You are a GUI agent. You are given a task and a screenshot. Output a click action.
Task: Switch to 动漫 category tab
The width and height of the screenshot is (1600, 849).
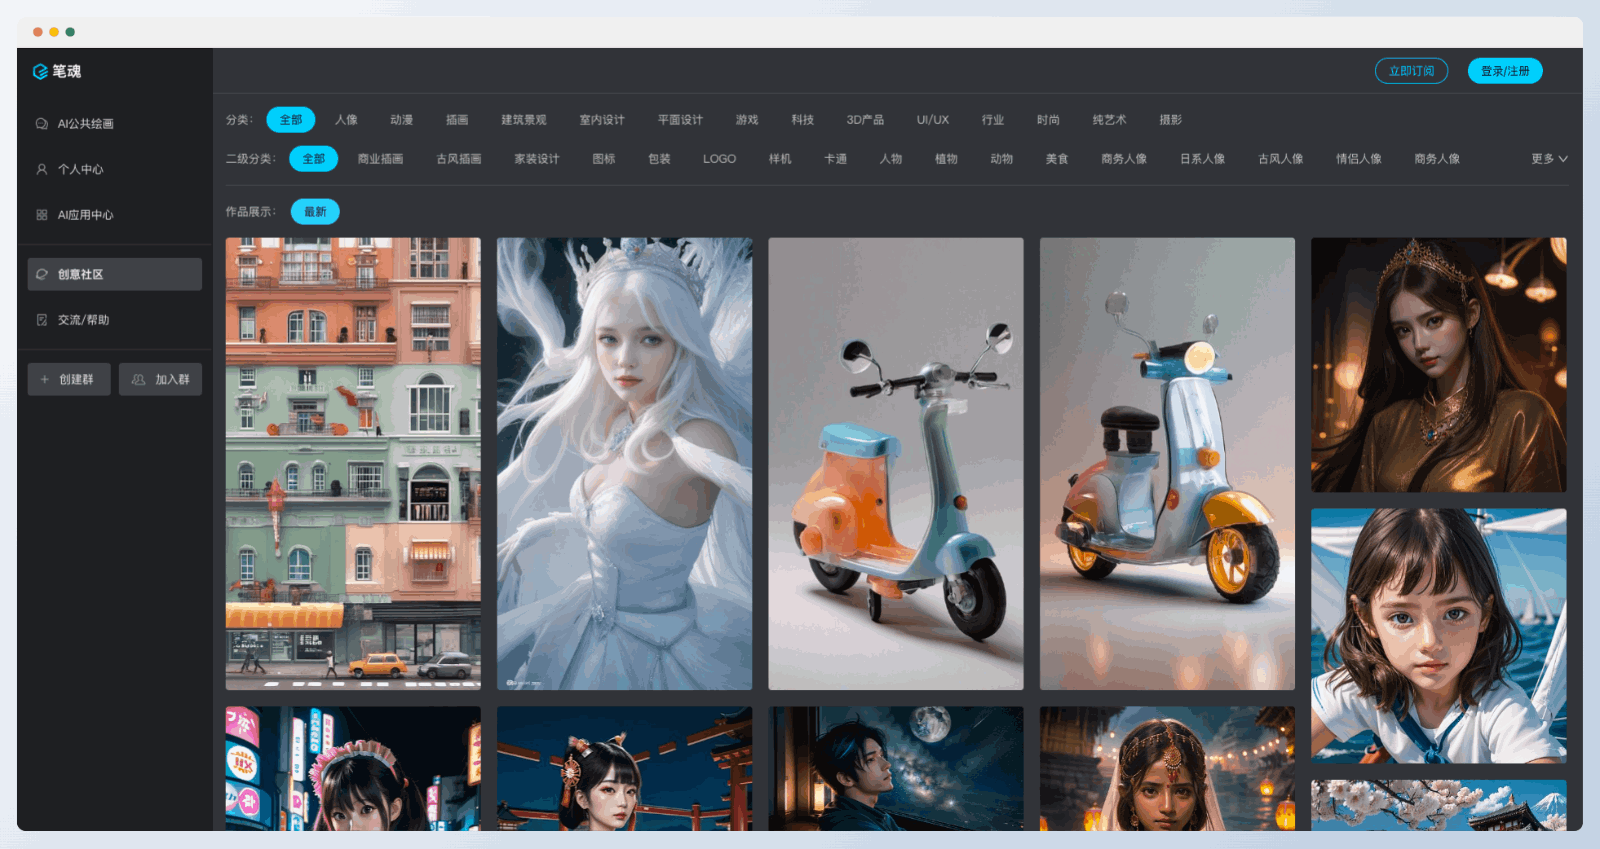coord(401,120)
